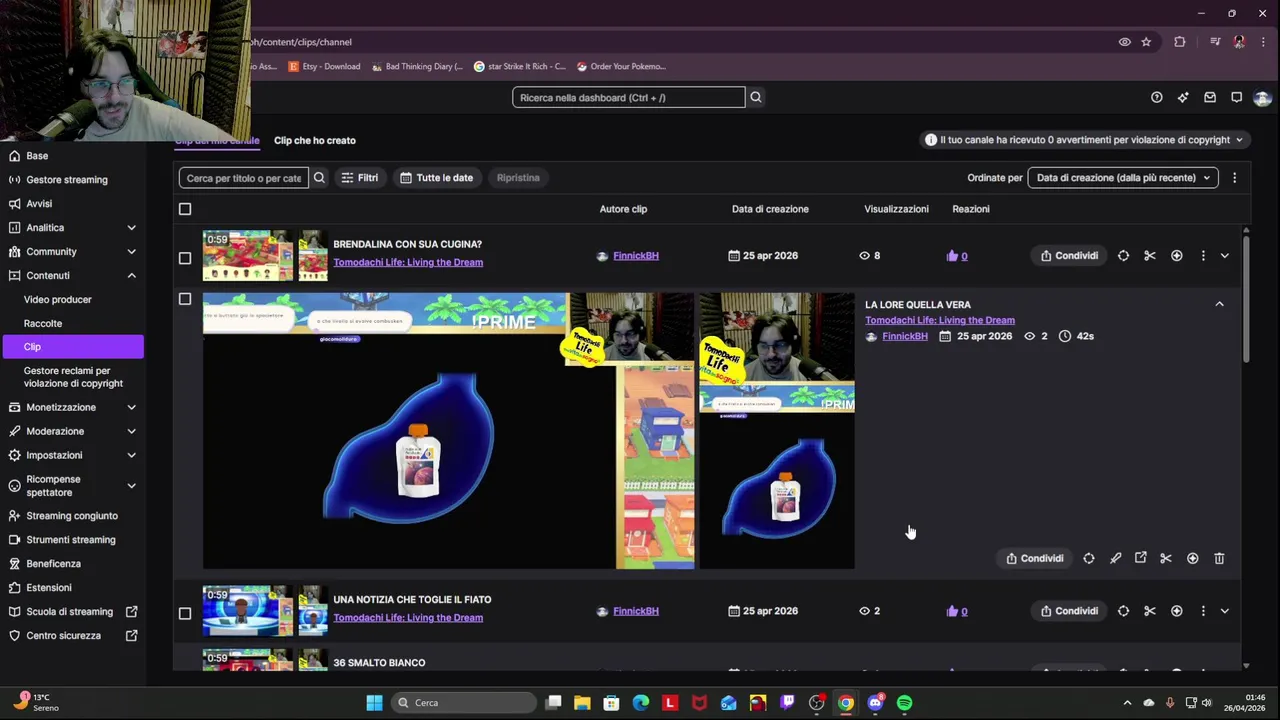Expand the BRENDALINA clip row chevron
Screen dimensions: 1280x720
pos(1224,256)
